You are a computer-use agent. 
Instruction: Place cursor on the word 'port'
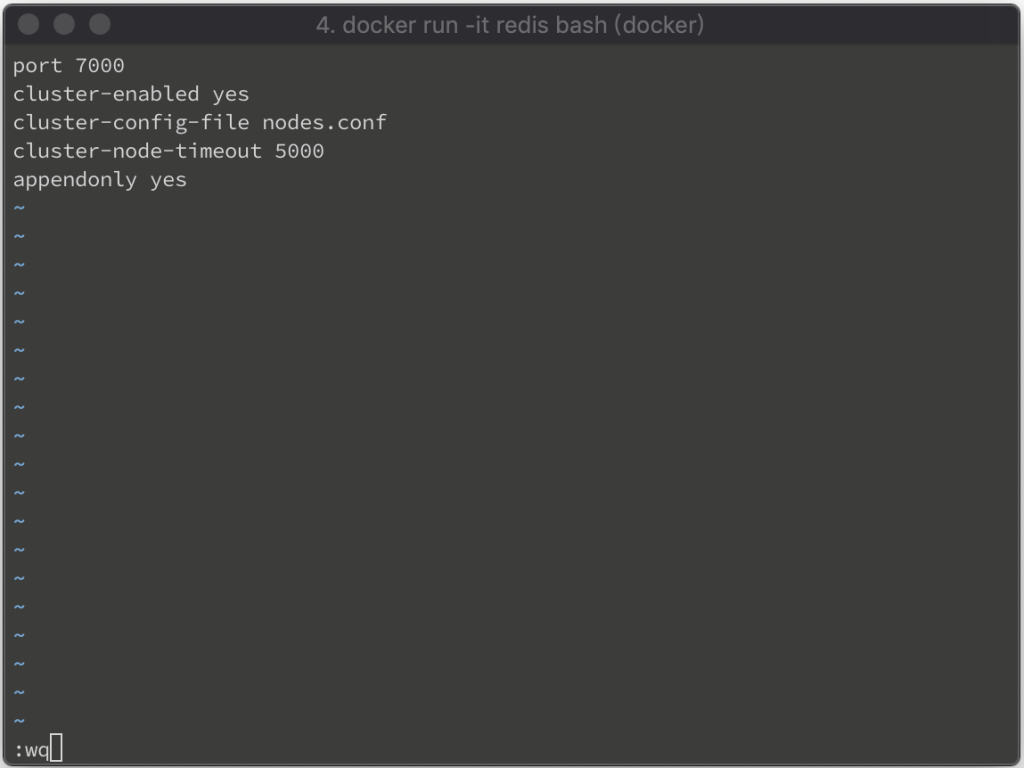click(37, 66)
